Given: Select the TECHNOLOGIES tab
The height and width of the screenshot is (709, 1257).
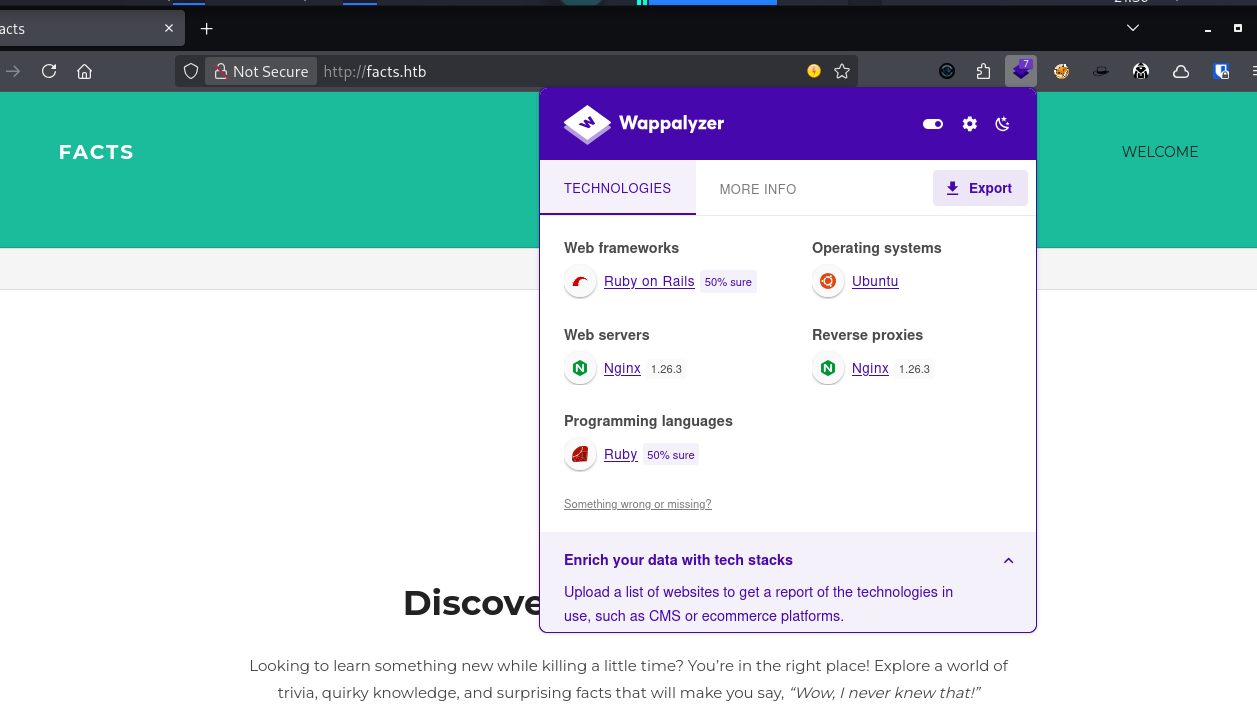Looking at the screenshot, I should click(x=617, y=188).
